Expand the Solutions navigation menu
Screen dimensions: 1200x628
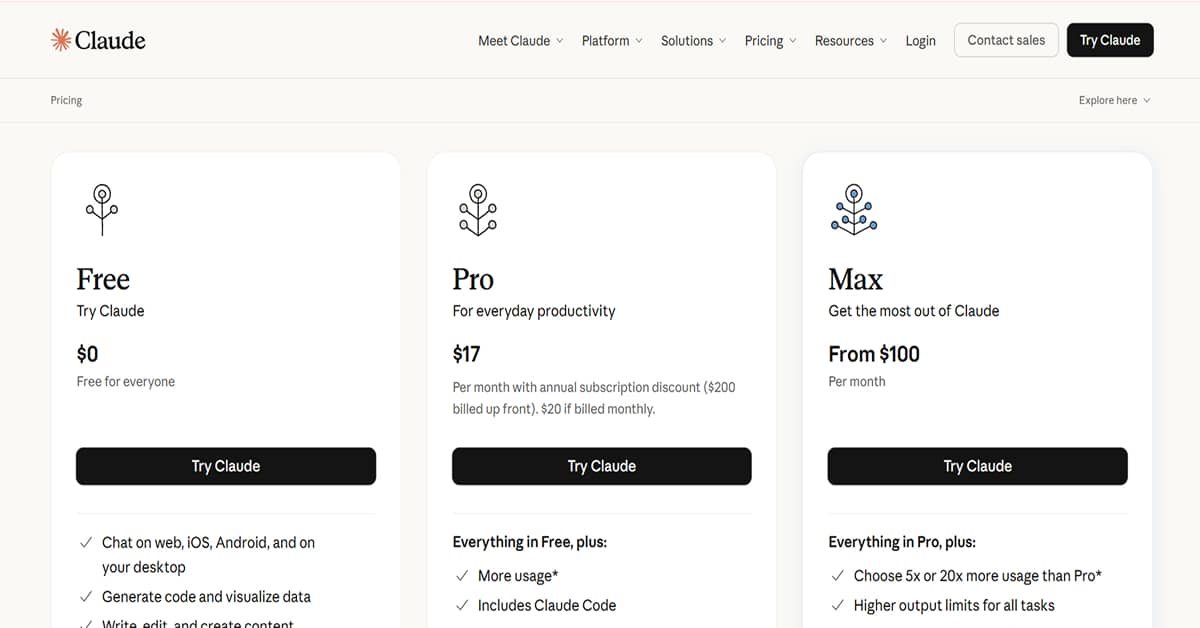[x=694, y=41]
